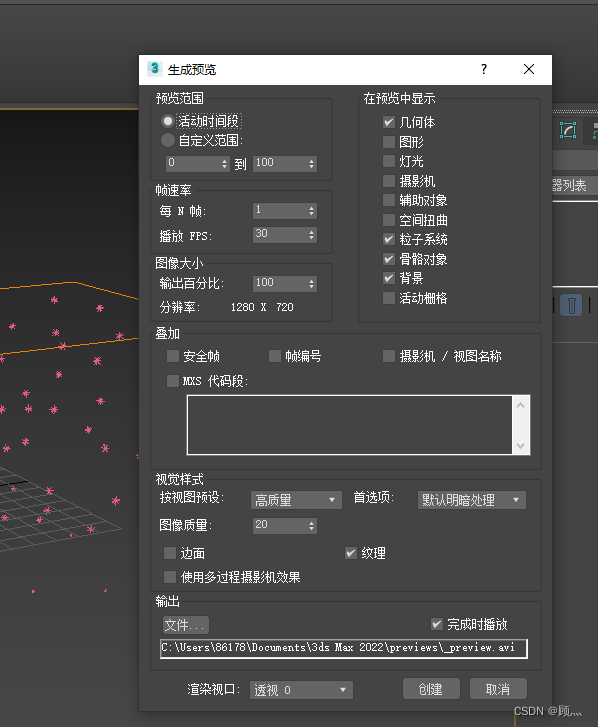This screenshot has width=598, height=727.
Task: Click inside the MXS code text area
Action: [350, 425]
